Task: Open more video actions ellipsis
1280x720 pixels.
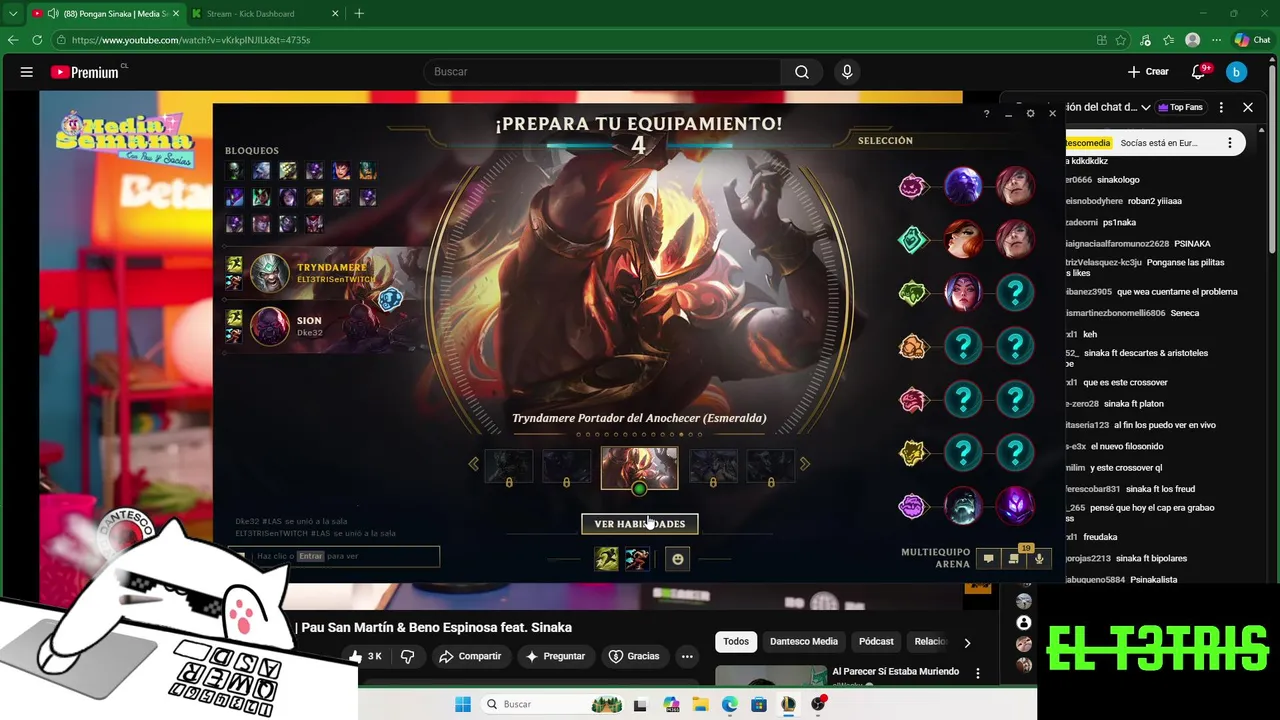Action: (x=687, y=656)
